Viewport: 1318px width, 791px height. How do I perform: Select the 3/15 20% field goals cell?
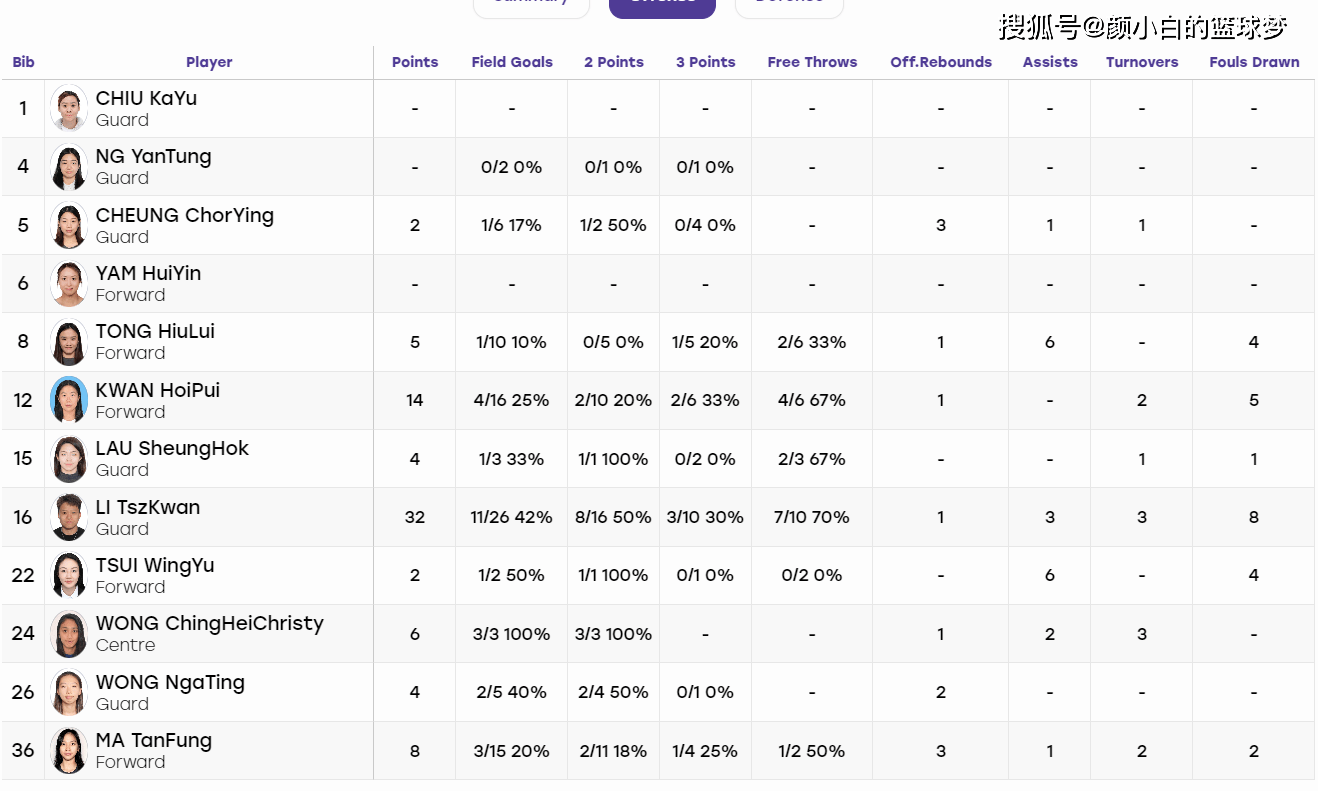click(x=511, y=751)
